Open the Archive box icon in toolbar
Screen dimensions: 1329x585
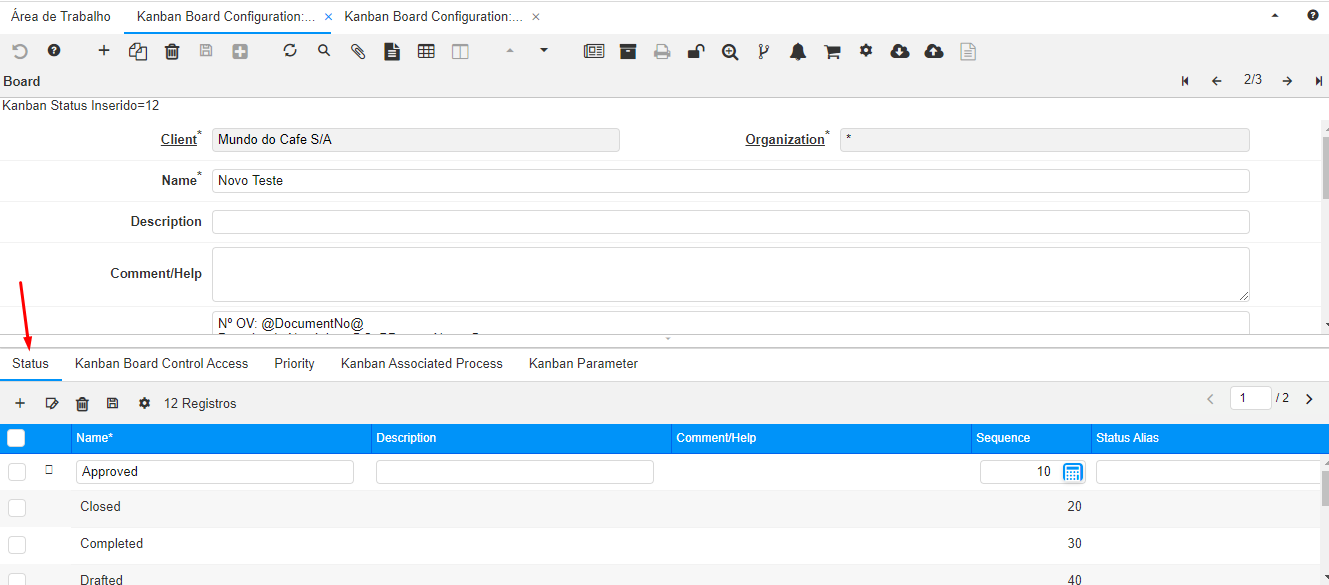click(x=628, y=51)
